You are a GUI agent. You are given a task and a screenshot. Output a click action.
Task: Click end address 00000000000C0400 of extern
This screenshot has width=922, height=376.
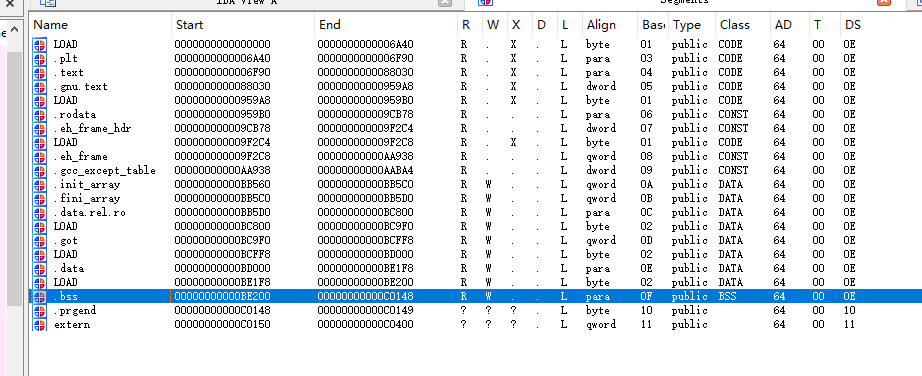[x=365, y=324]
